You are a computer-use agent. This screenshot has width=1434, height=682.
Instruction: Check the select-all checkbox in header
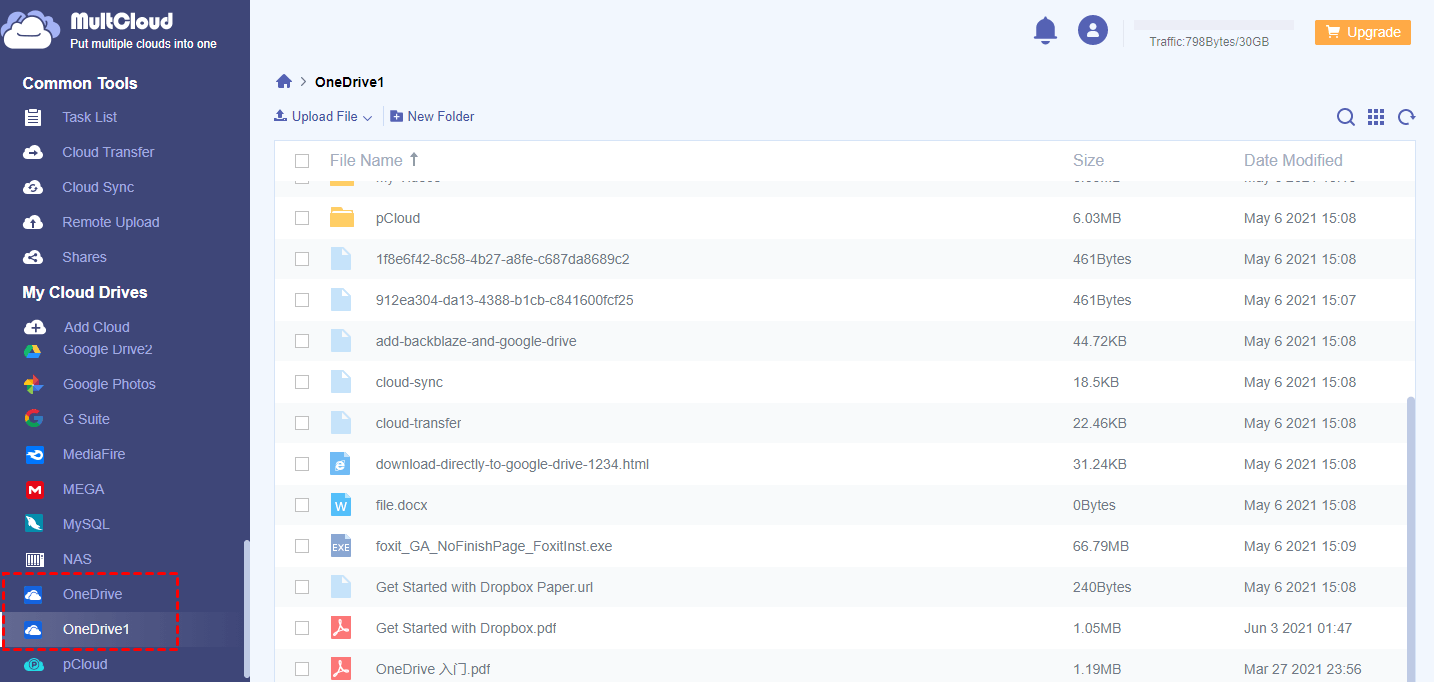(x=302, y=161)
